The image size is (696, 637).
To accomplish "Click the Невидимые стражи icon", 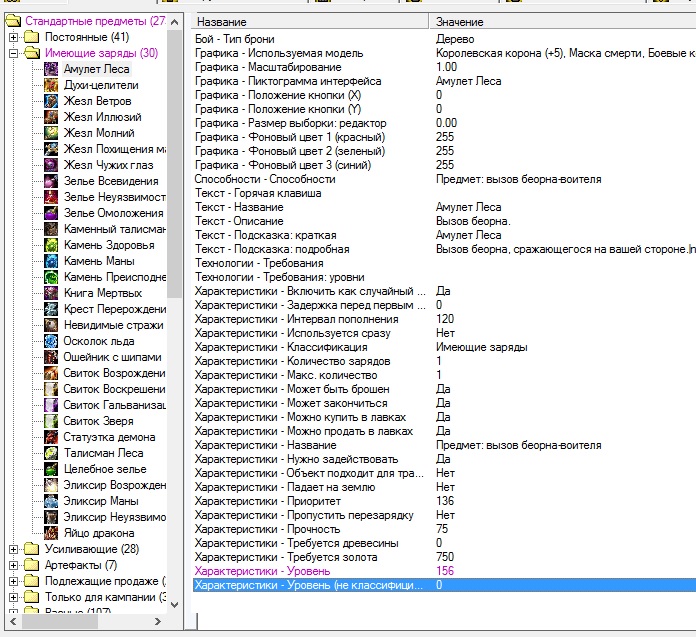I will (x=51, y=325).
